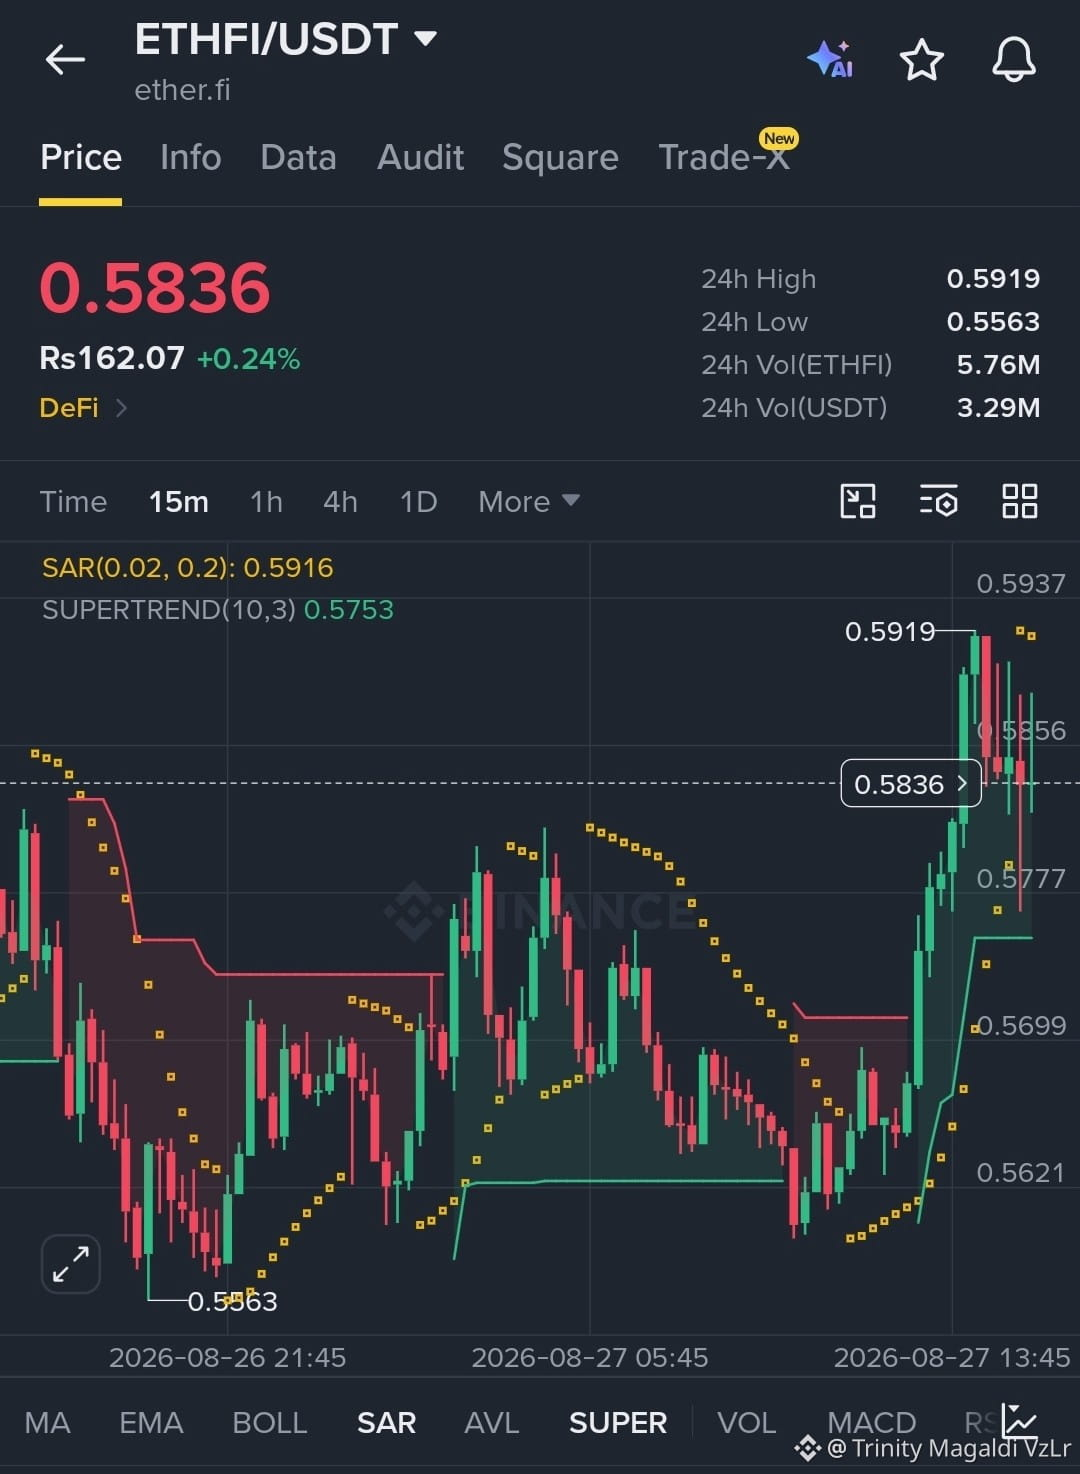Add ETHFI/USDT to favorites with star

pyautogui.click(x=922, y=60)
